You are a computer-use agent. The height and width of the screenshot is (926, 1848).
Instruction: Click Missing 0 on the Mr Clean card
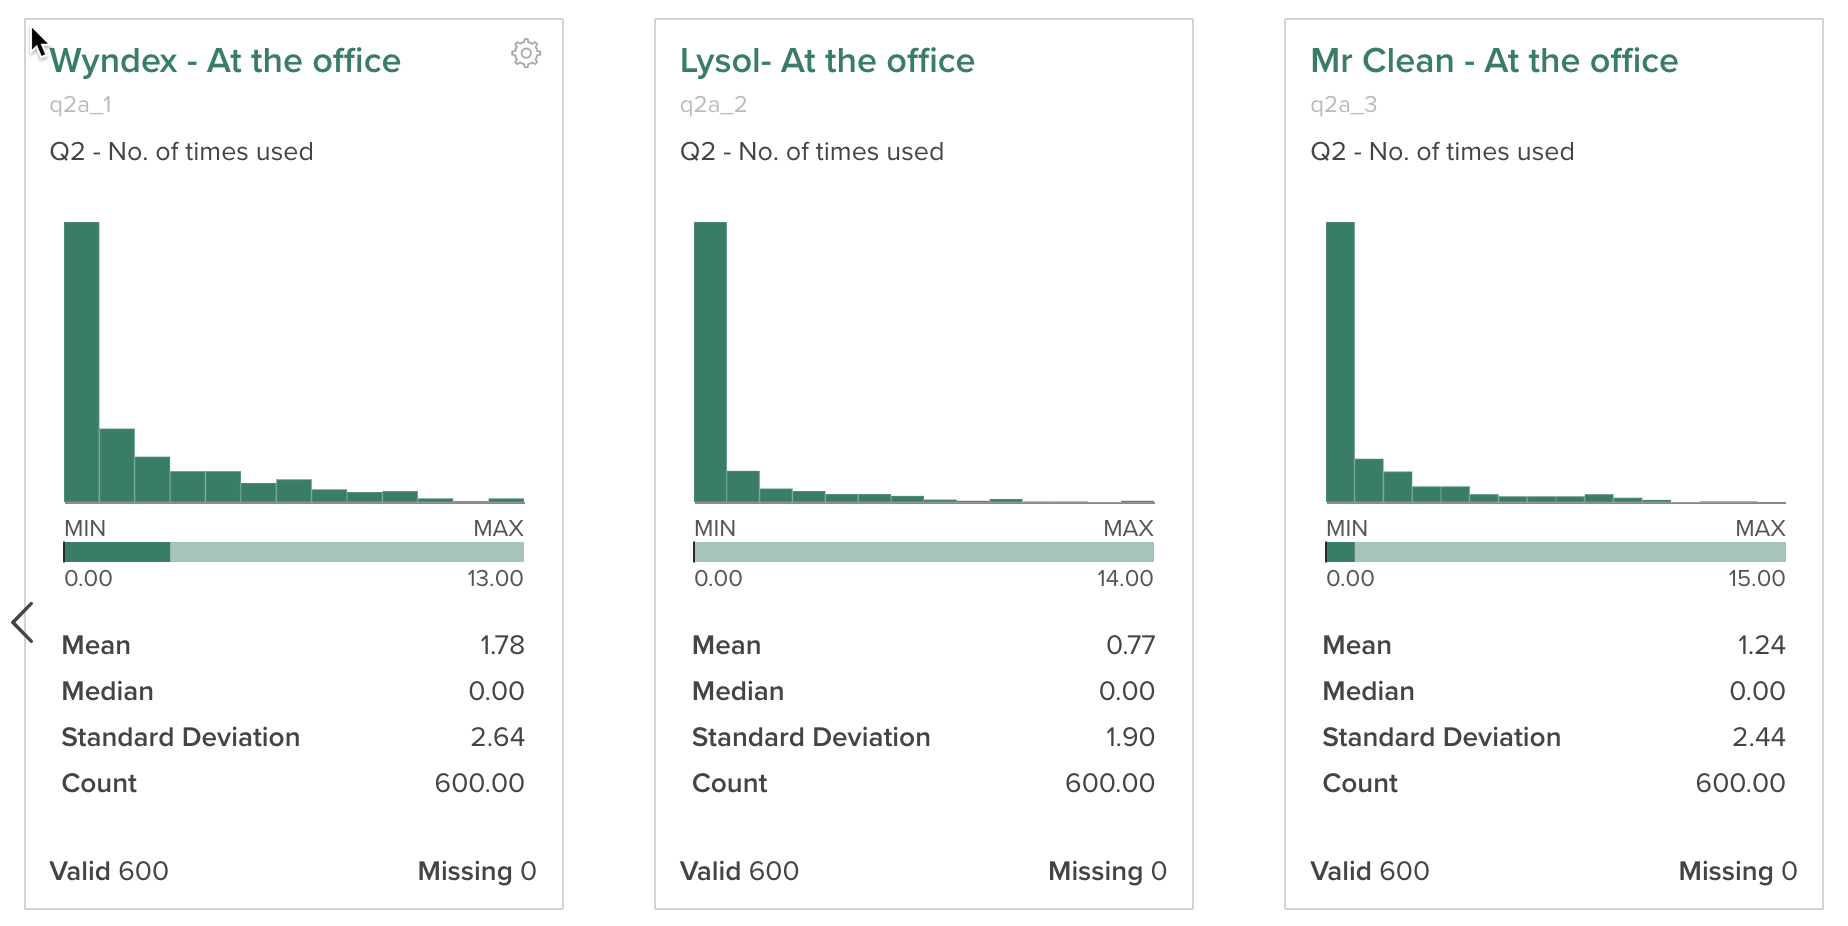click(1738, 871)
